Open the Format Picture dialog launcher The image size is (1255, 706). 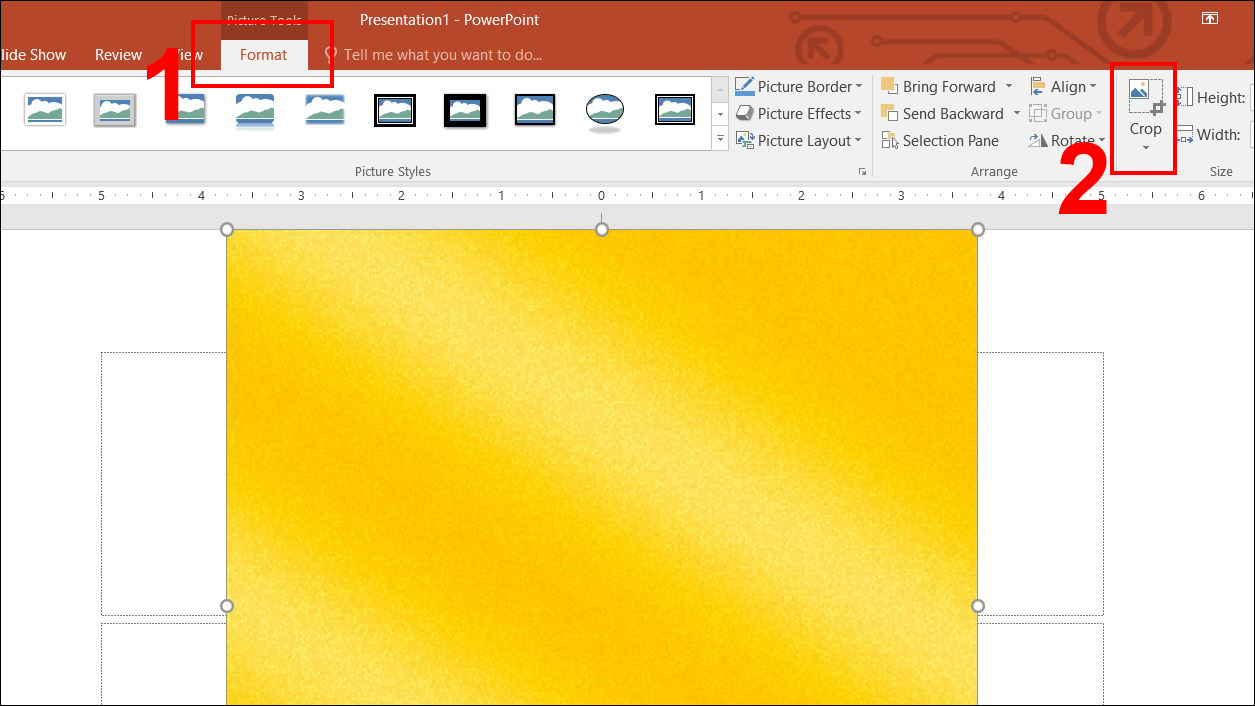(862, 172)
